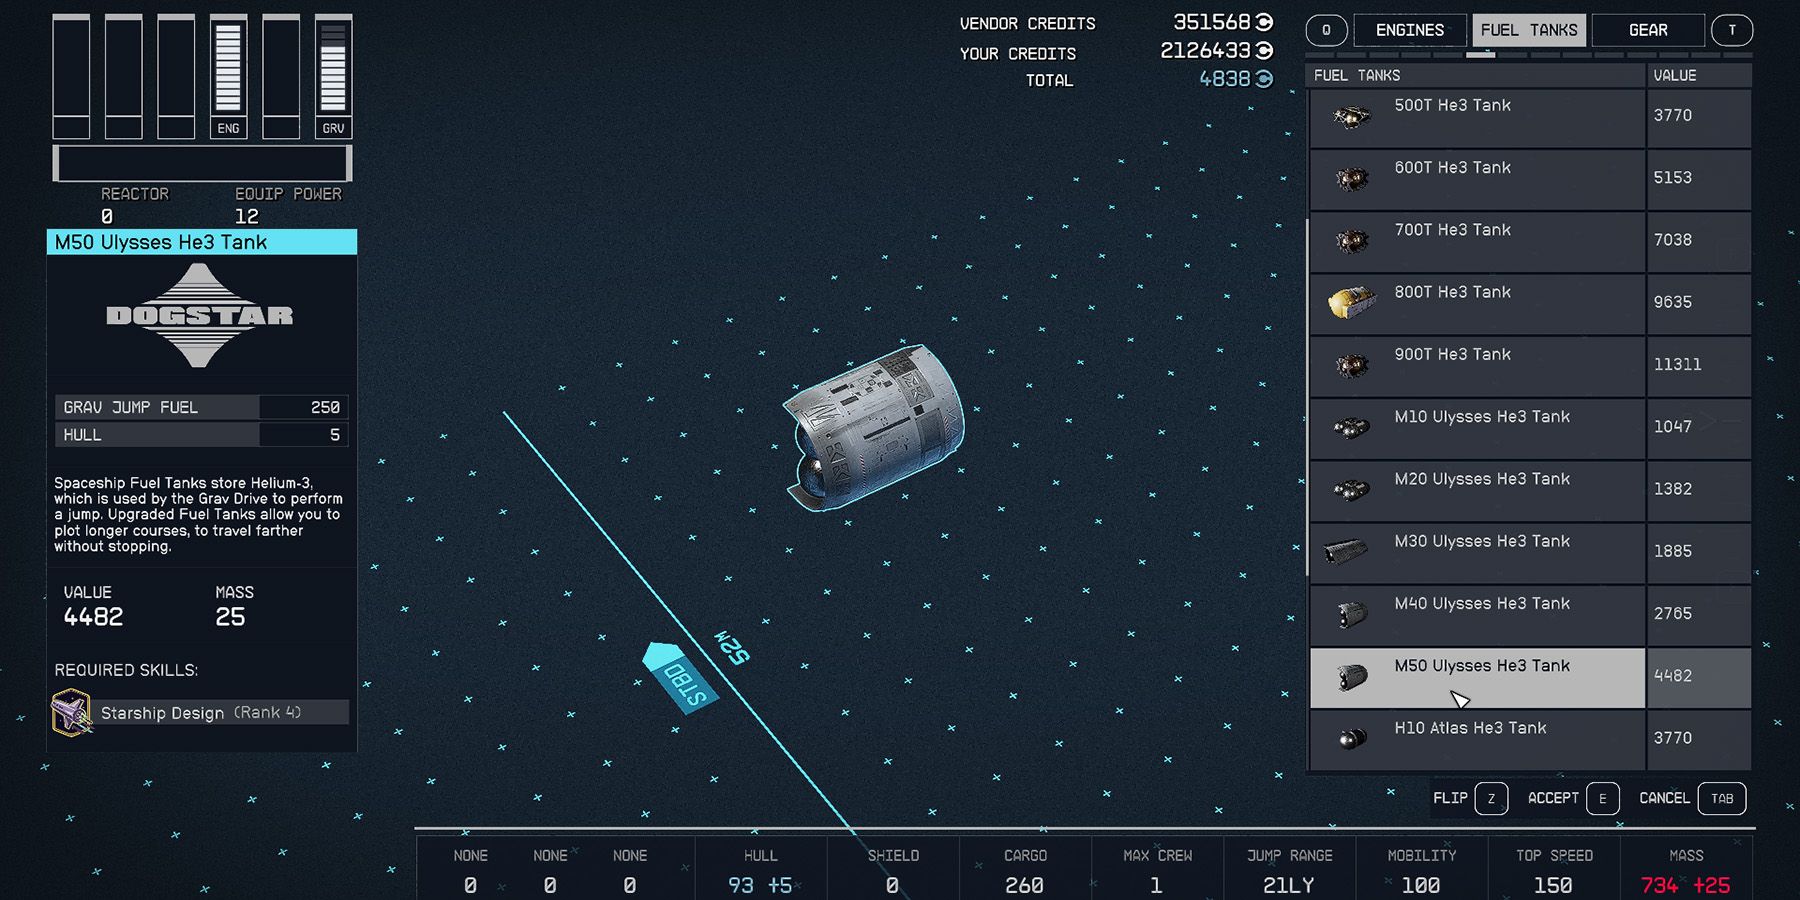Screen dimensions: 1800x900
Task: Open the Fuel Tanks tab
Action: pyautogui.click(x=1529, y=30)
